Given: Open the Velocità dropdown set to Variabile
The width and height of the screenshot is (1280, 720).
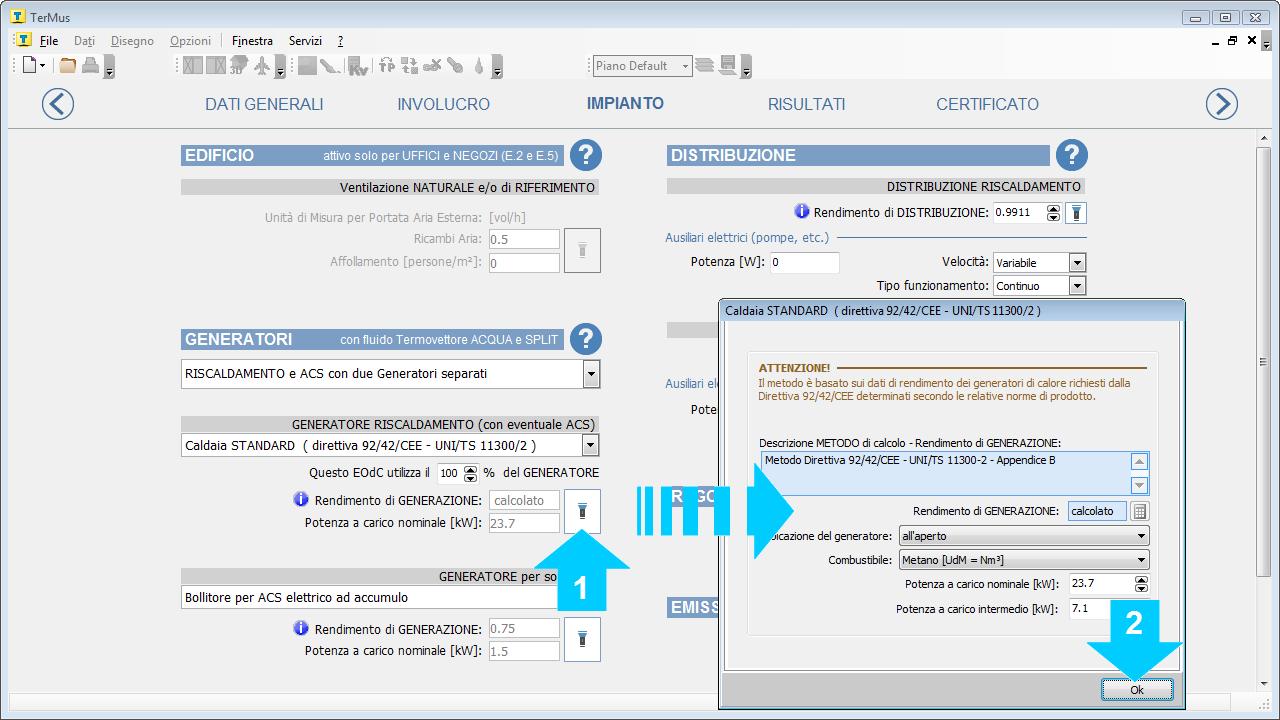Looking at the screenshot, I should (x=1077, y=263).
